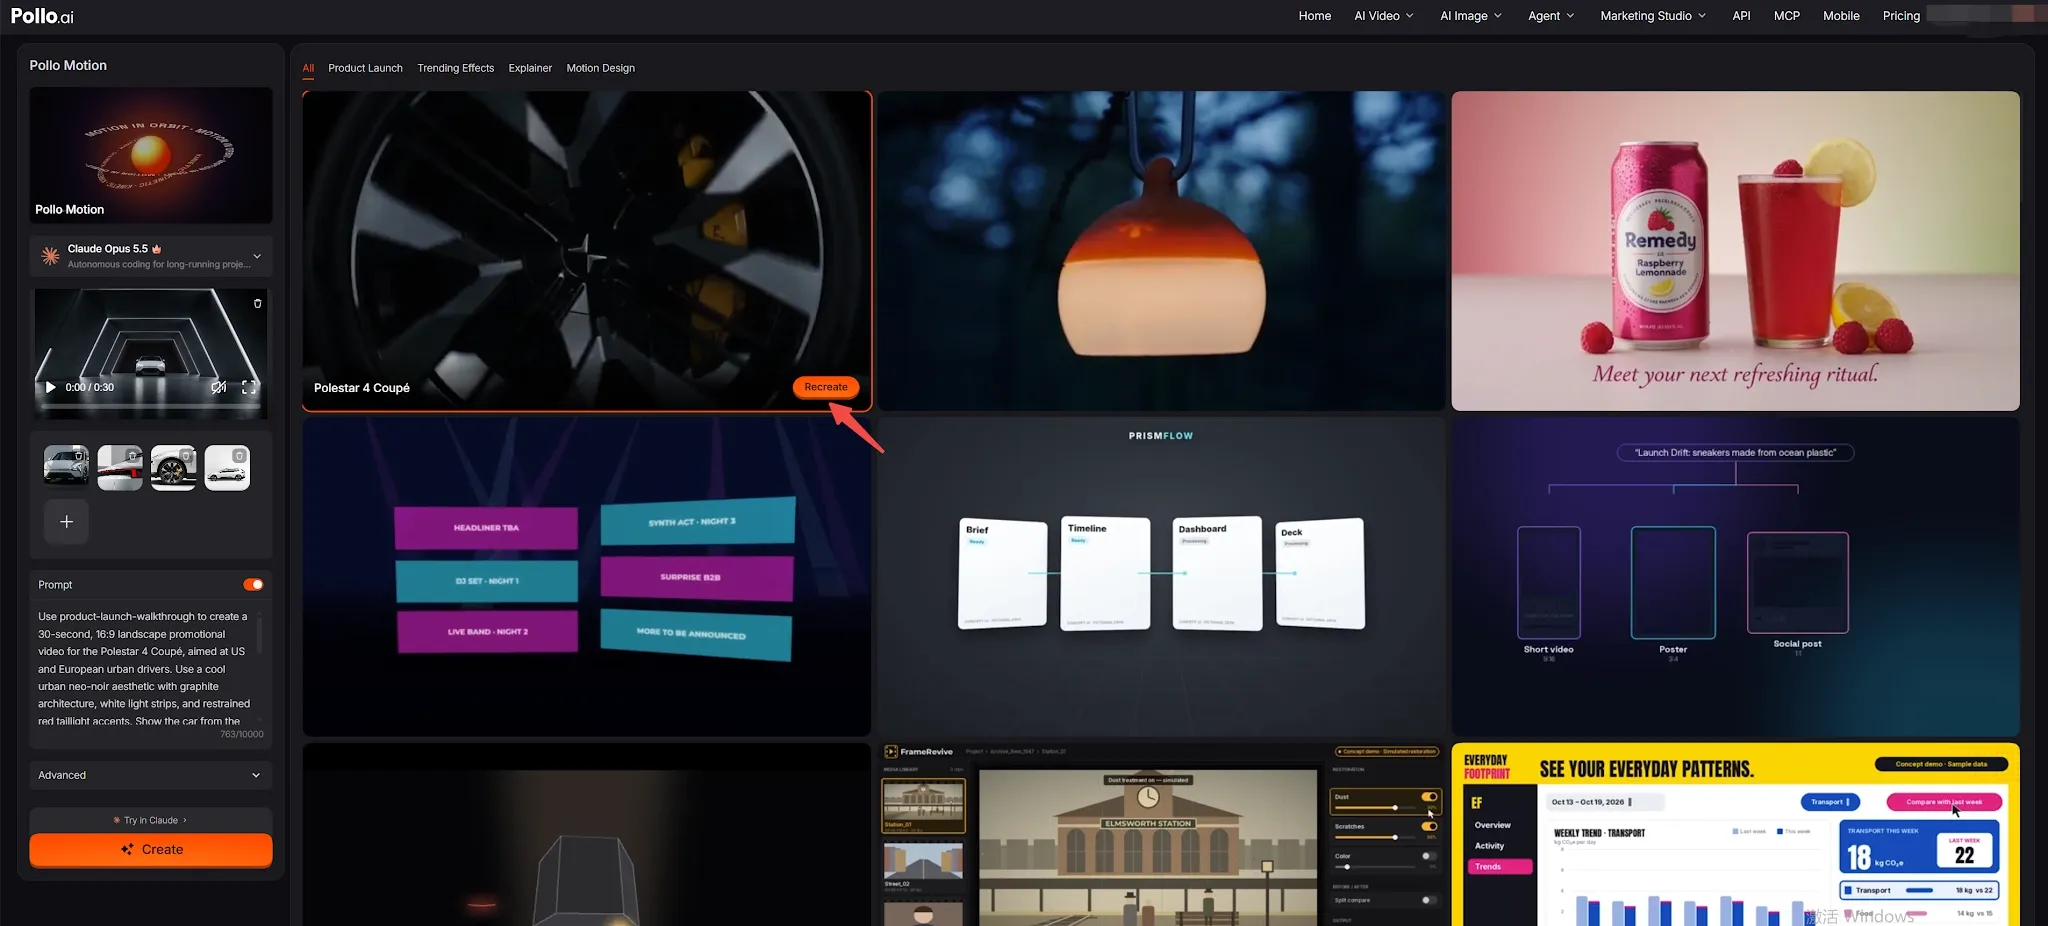Viewport: 2048px width, 926px height.
Task: Select the red taillight reference thumbnail
Action: point(120,467)
